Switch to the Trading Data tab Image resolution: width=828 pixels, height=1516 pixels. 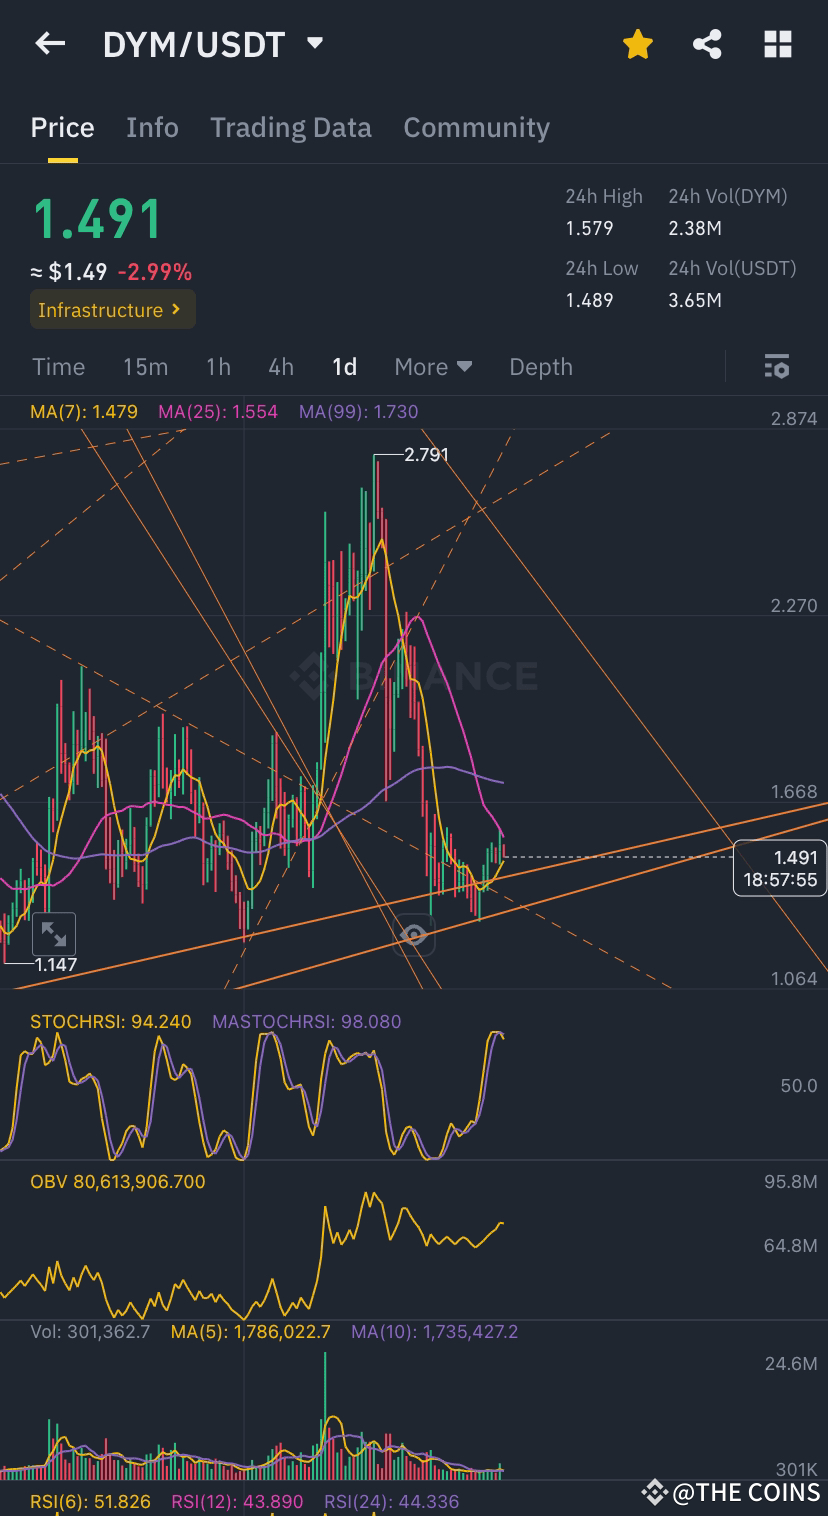(291, 127)
